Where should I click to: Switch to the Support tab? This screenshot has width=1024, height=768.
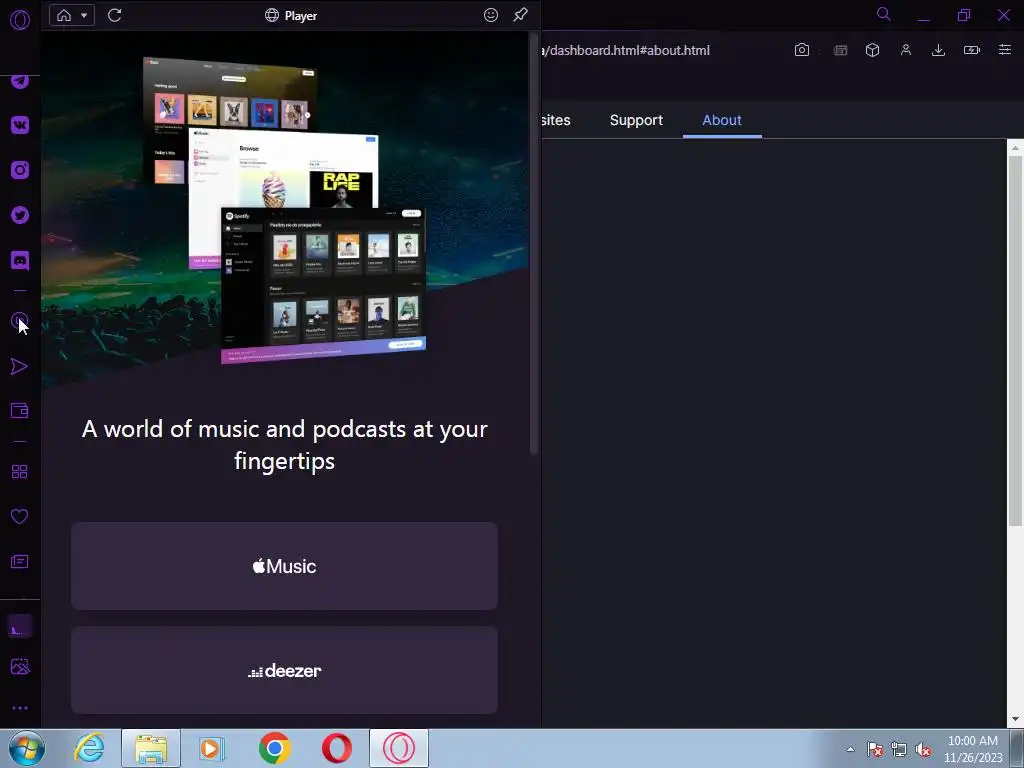point(636,120)
